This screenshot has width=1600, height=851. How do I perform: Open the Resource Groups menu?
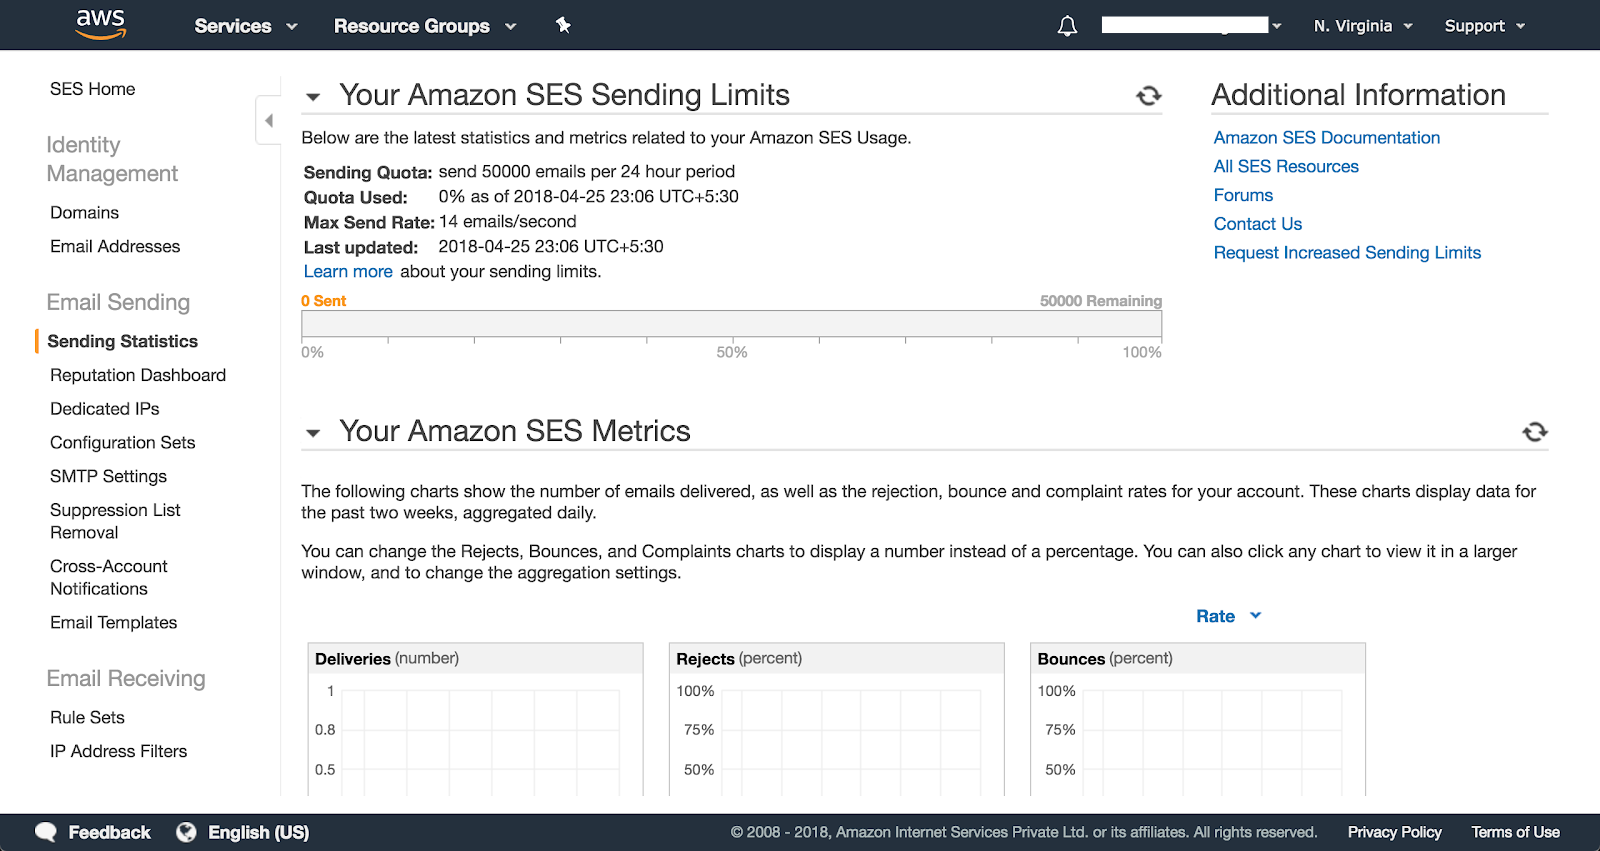[x=424, y=26]
